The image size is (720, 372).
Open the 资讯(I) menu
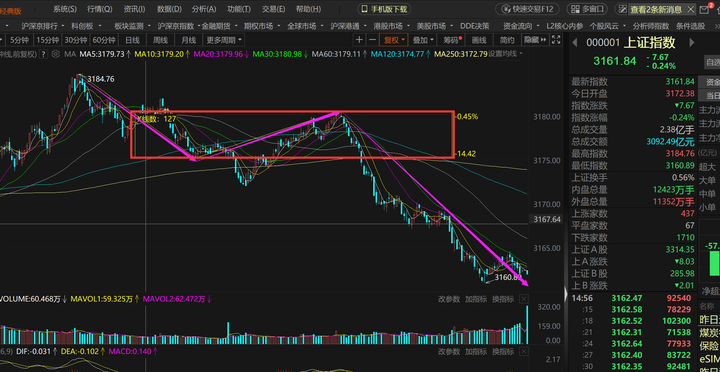pyautogui.click(x=134, y=9)
